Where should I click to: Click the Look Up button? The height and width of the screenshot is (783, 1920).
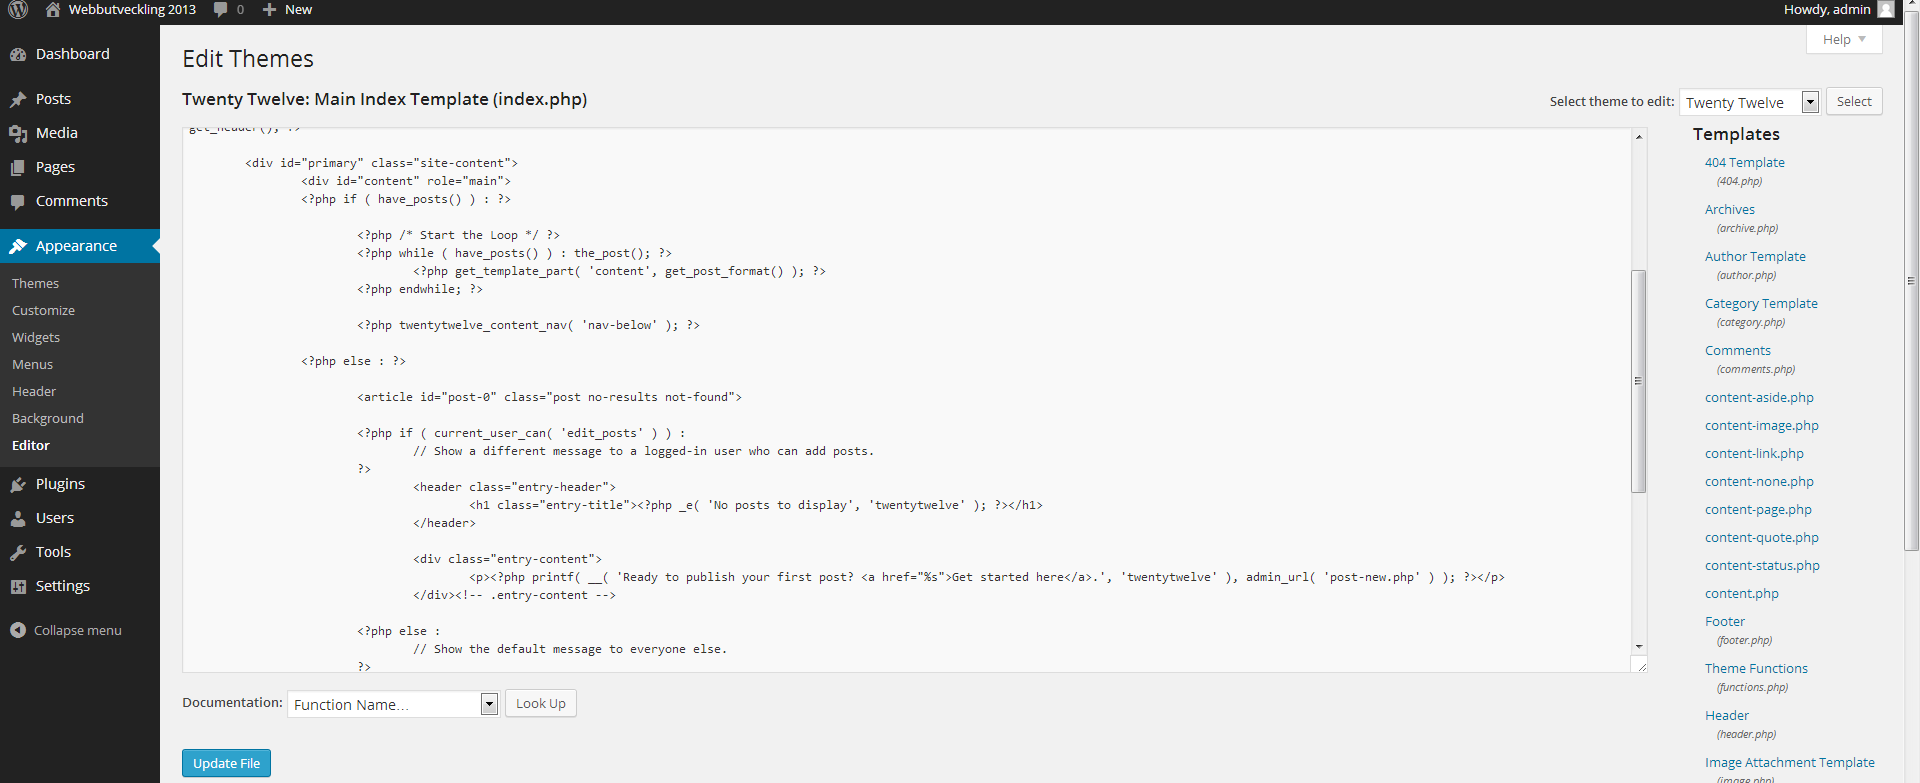click(x=541, y=703)
